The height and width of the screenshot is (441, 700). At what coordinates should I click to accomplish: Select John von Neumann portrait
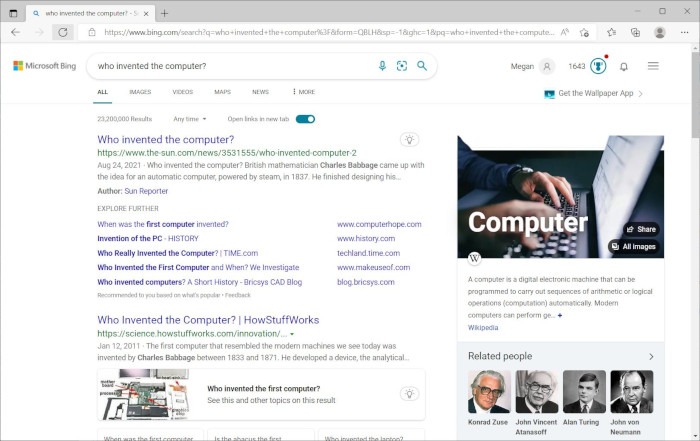pos(632,391)
